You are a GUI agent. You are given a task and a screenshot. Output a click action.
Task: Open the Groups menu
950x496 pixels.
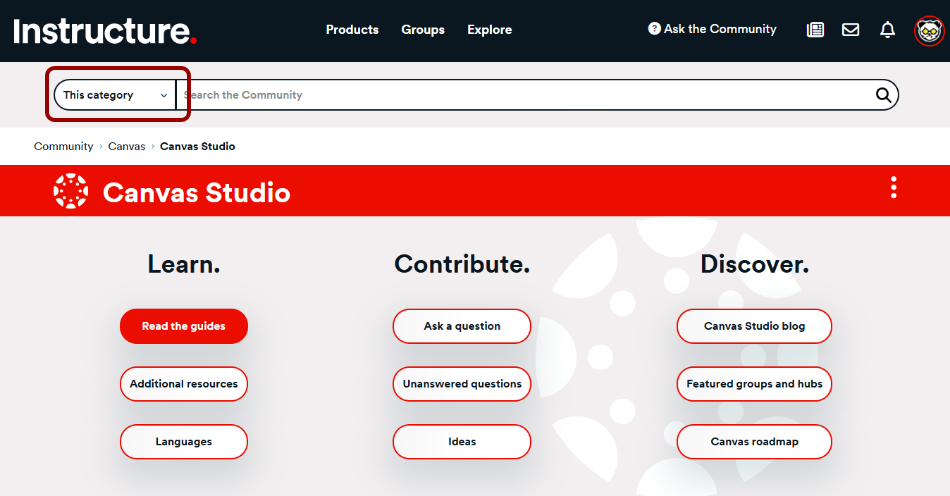tap(423, 30)
